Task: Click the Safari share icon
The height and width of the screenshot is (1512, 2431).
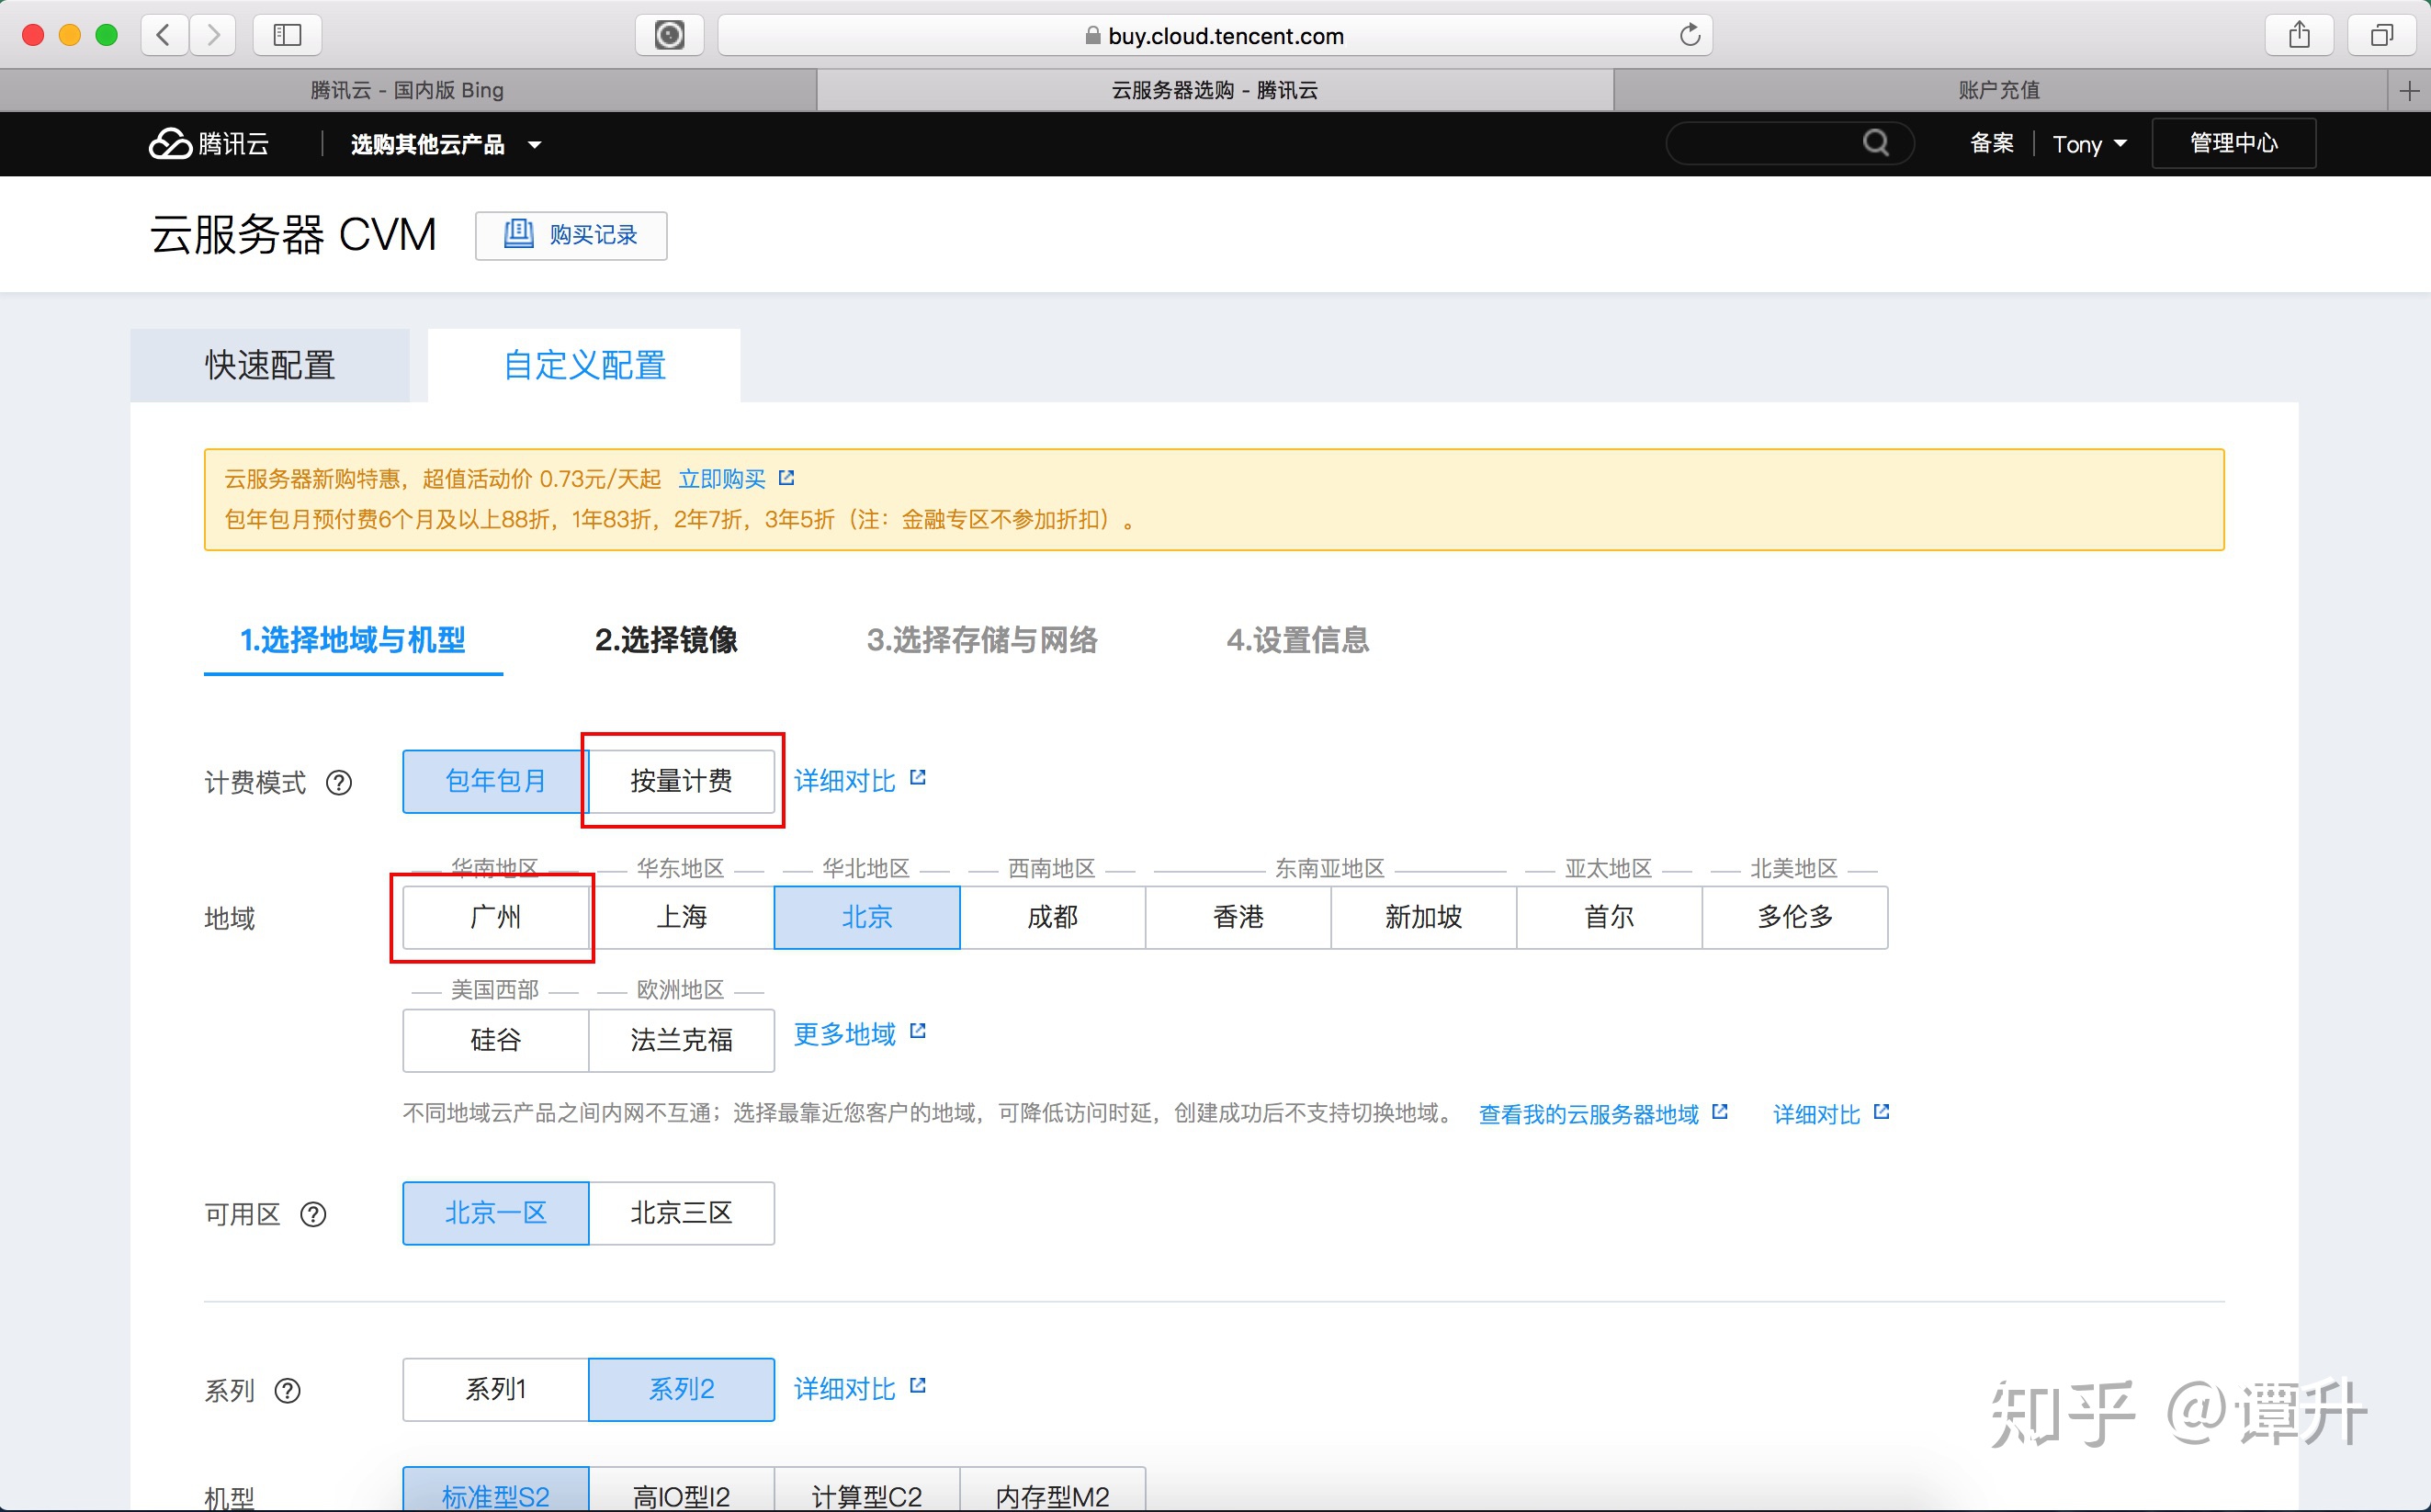Action: tap(2299, 35)
